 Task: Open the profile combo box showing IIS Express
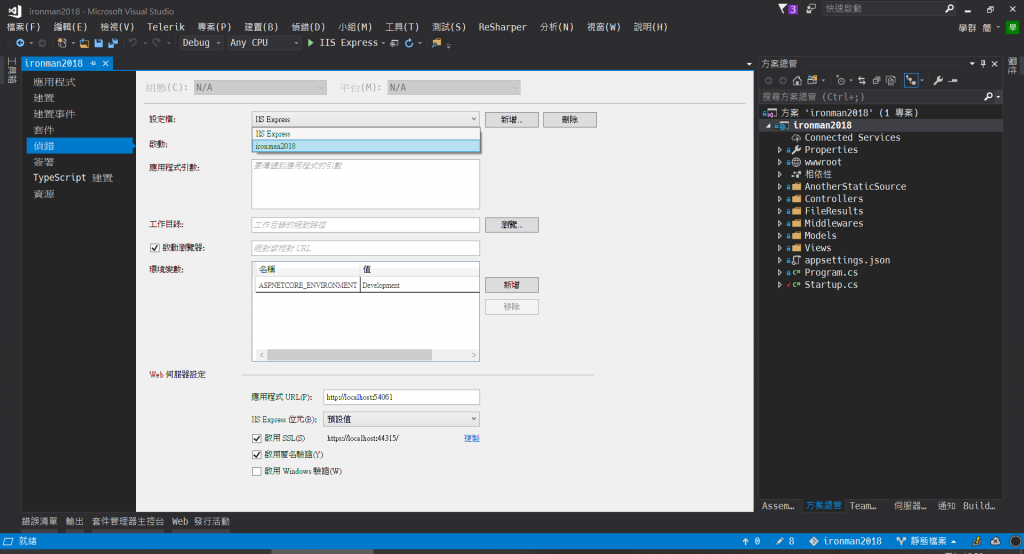(365, 120)
